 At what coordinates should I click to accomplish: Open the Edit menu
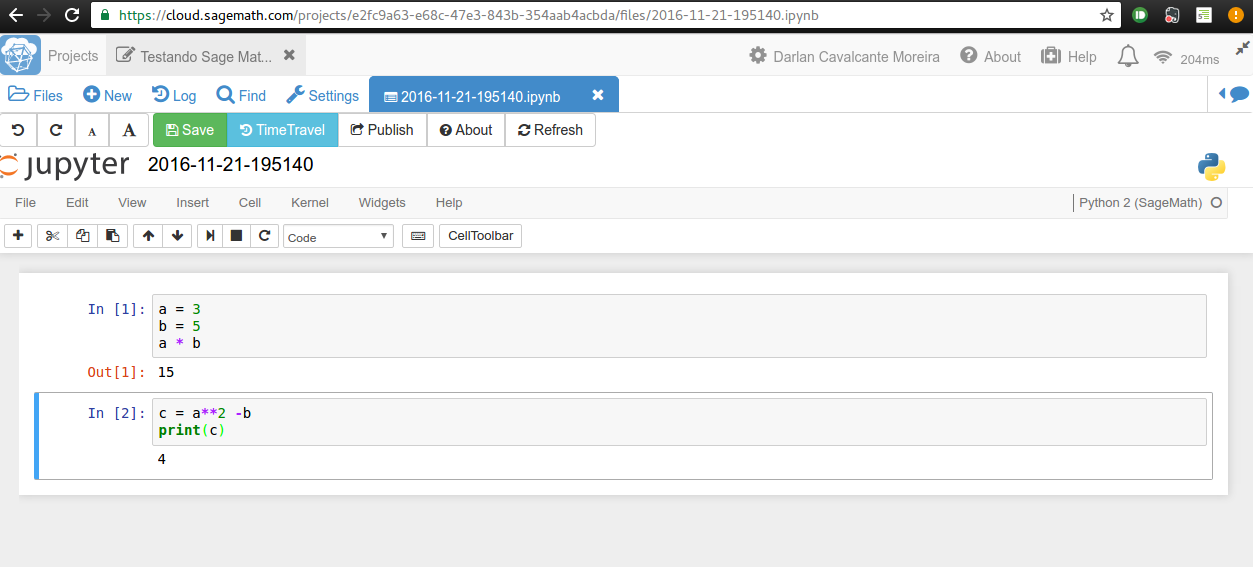77,202
